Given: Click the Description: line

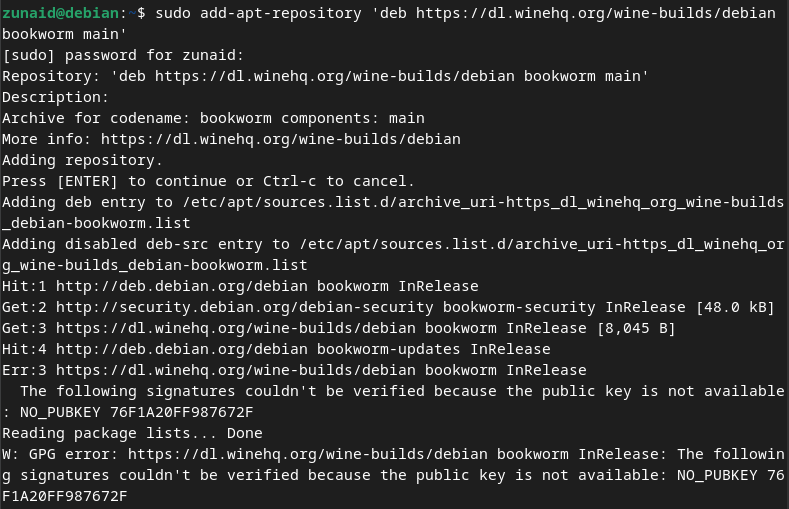Looking at the screenshot, I should [x=55, y=97].
